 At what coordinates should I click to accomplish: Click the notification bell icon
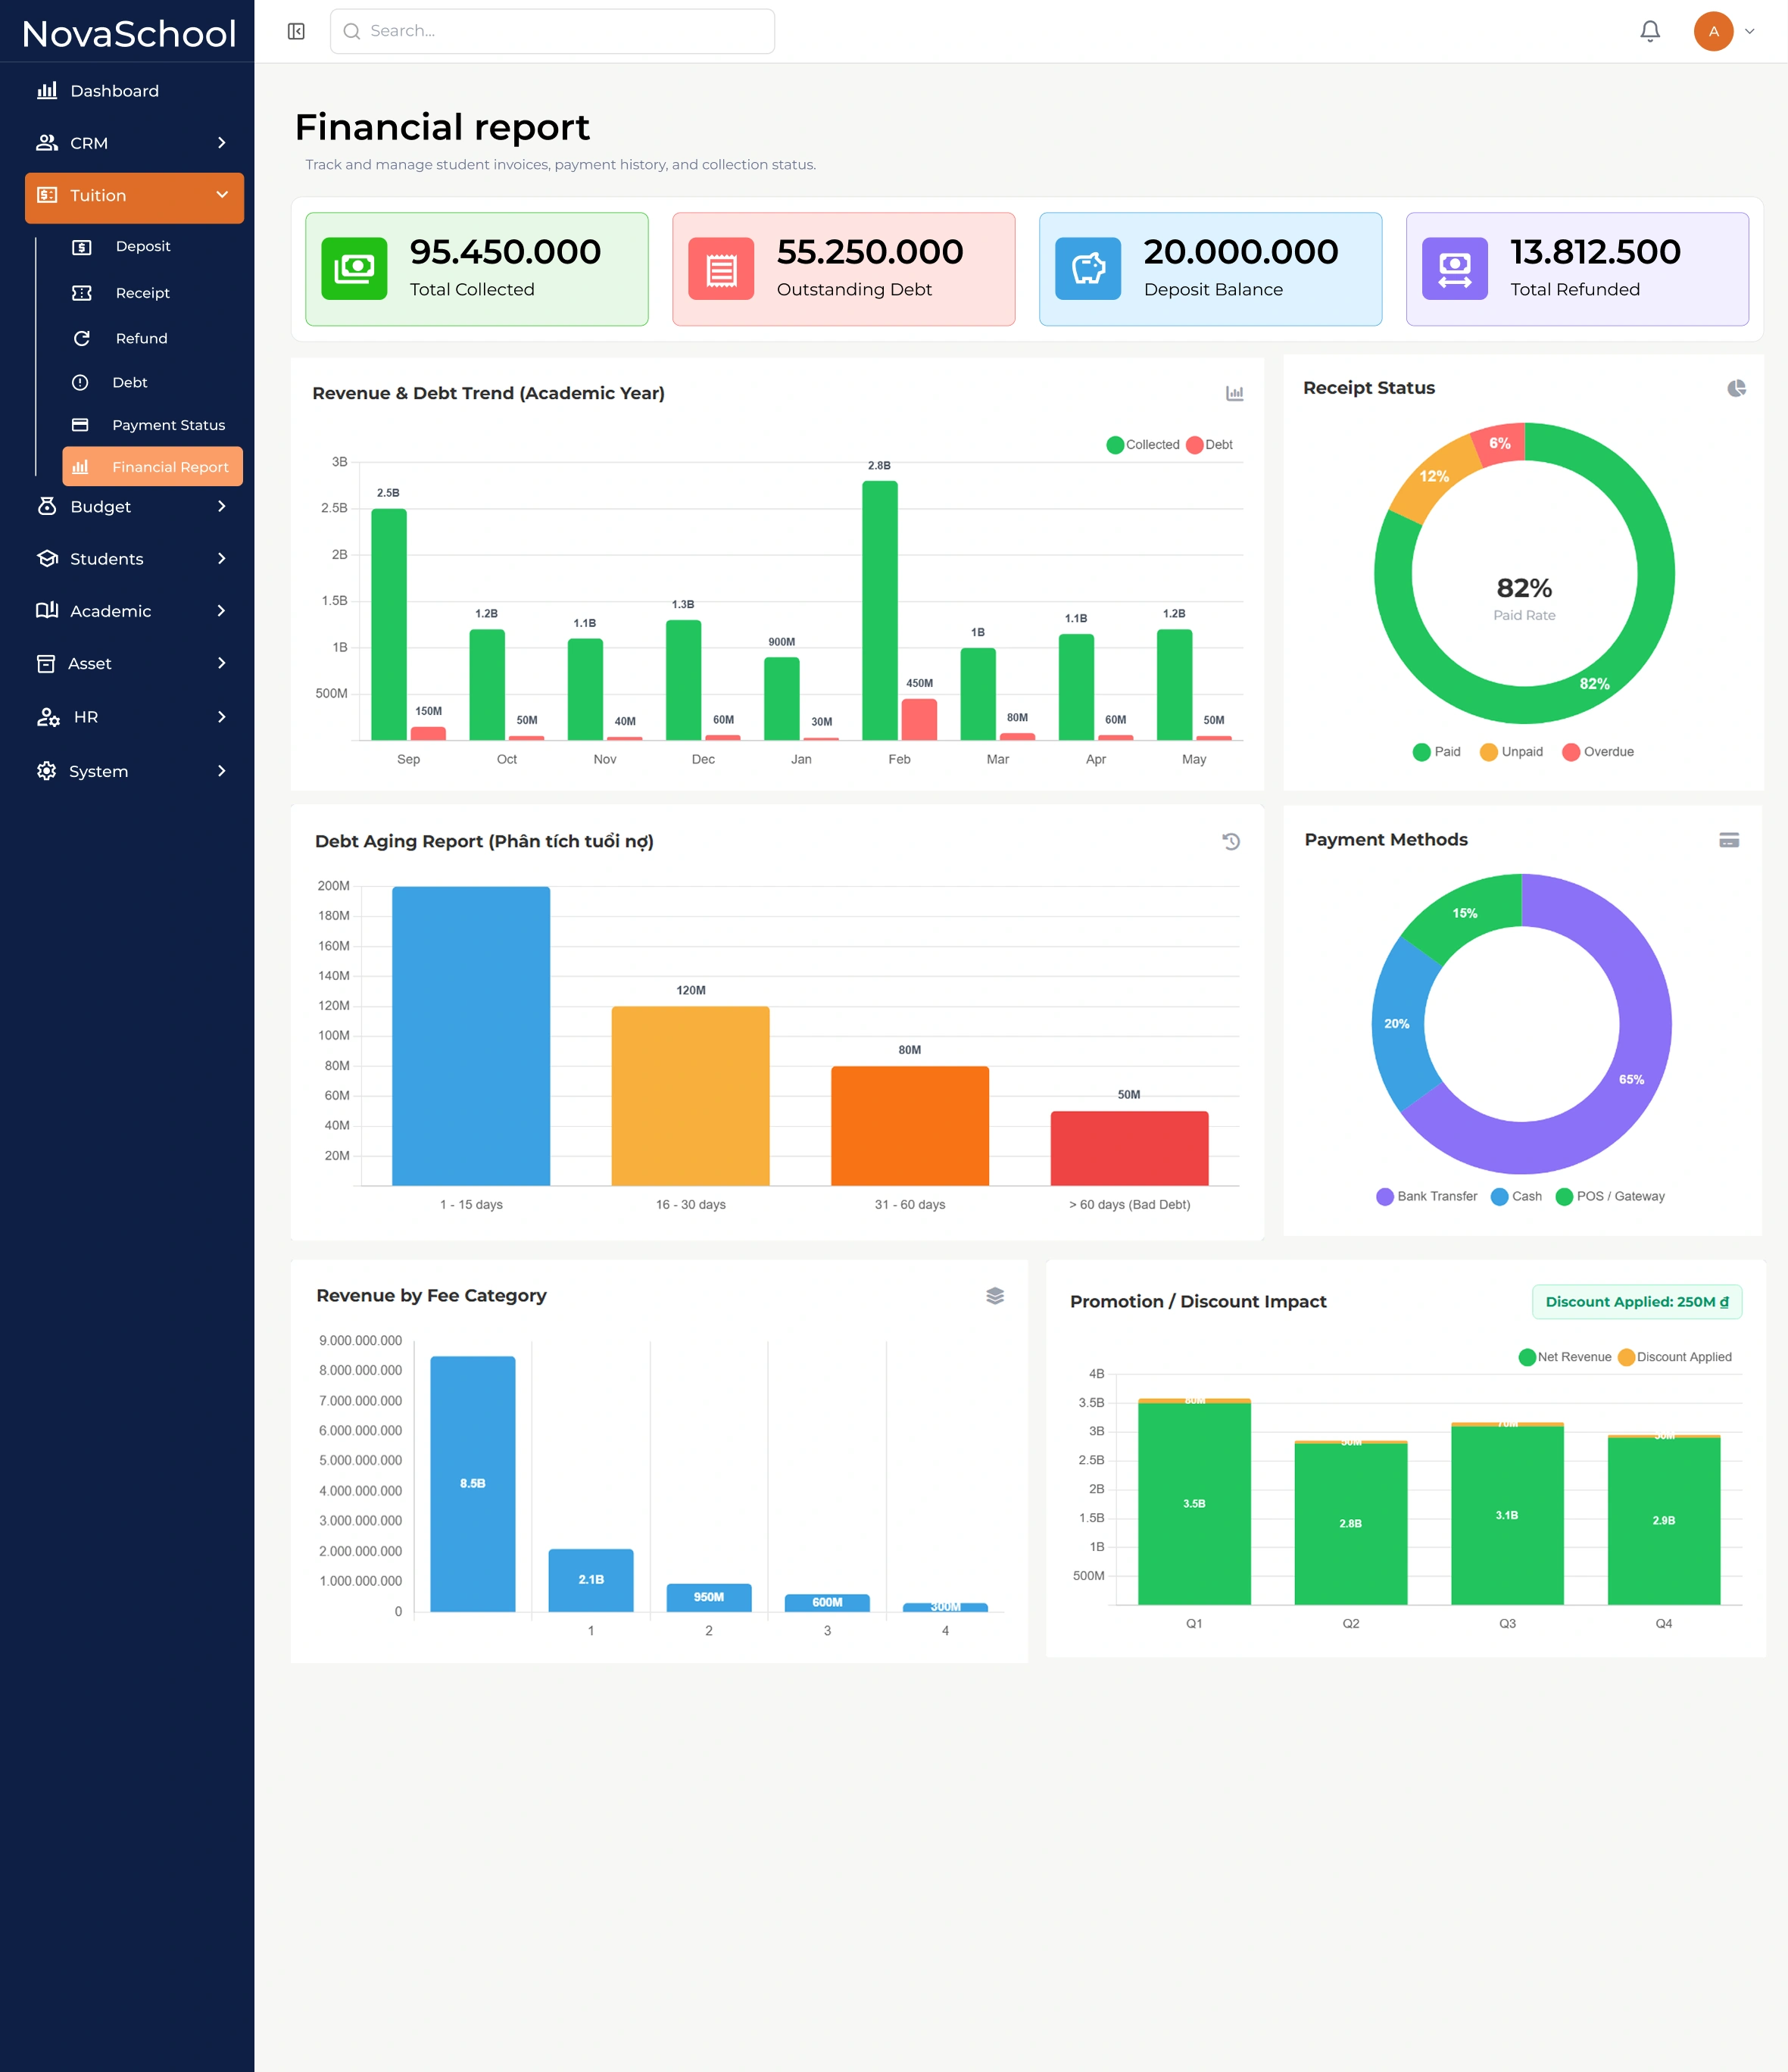[x=1650, y=31]
